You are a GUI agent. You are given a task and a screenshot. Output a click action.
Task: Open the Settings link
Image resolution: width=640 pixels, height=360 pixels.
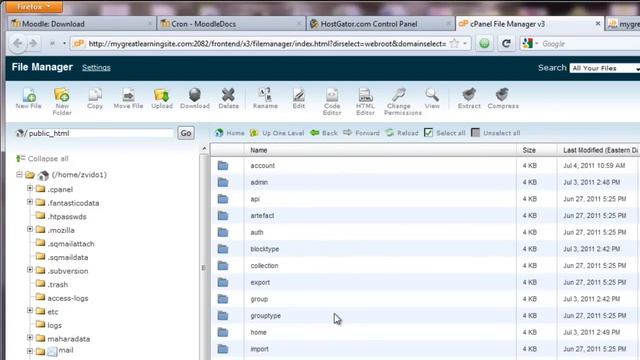point(96,67)
